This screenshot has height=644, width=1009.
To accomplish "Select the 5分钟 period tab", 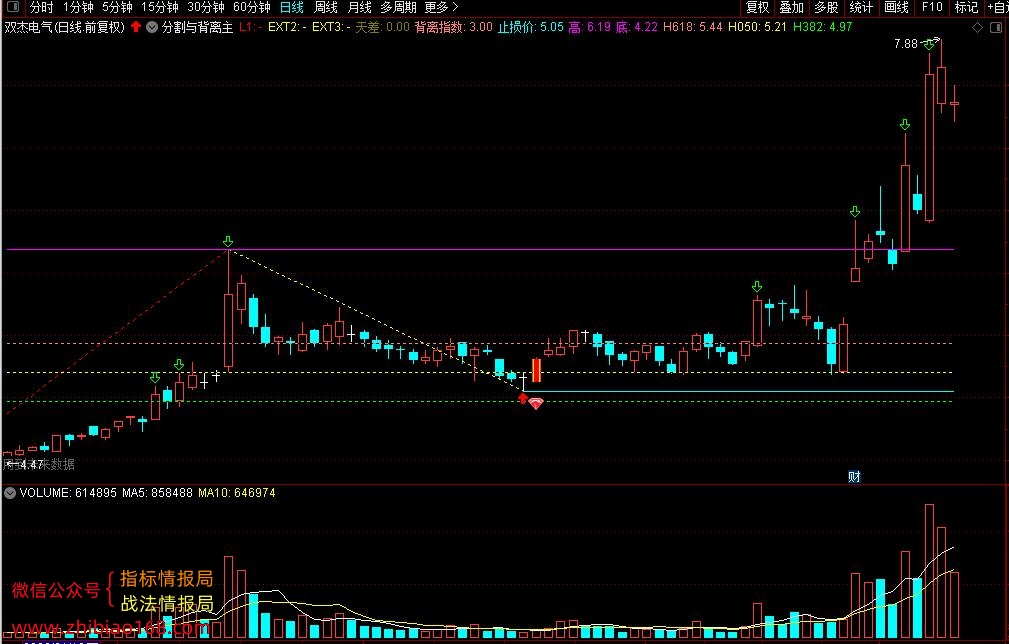I will 117,7.
